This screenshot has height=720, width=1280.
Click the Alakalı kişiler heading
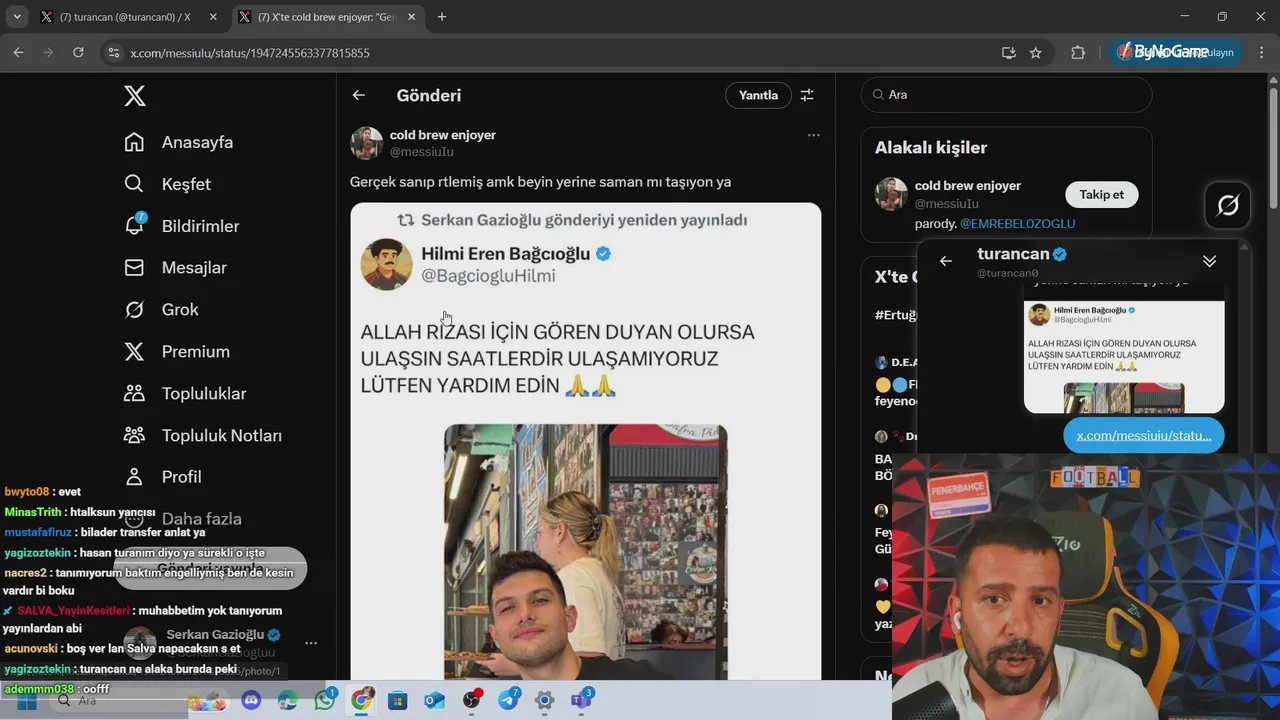[931, 148]
